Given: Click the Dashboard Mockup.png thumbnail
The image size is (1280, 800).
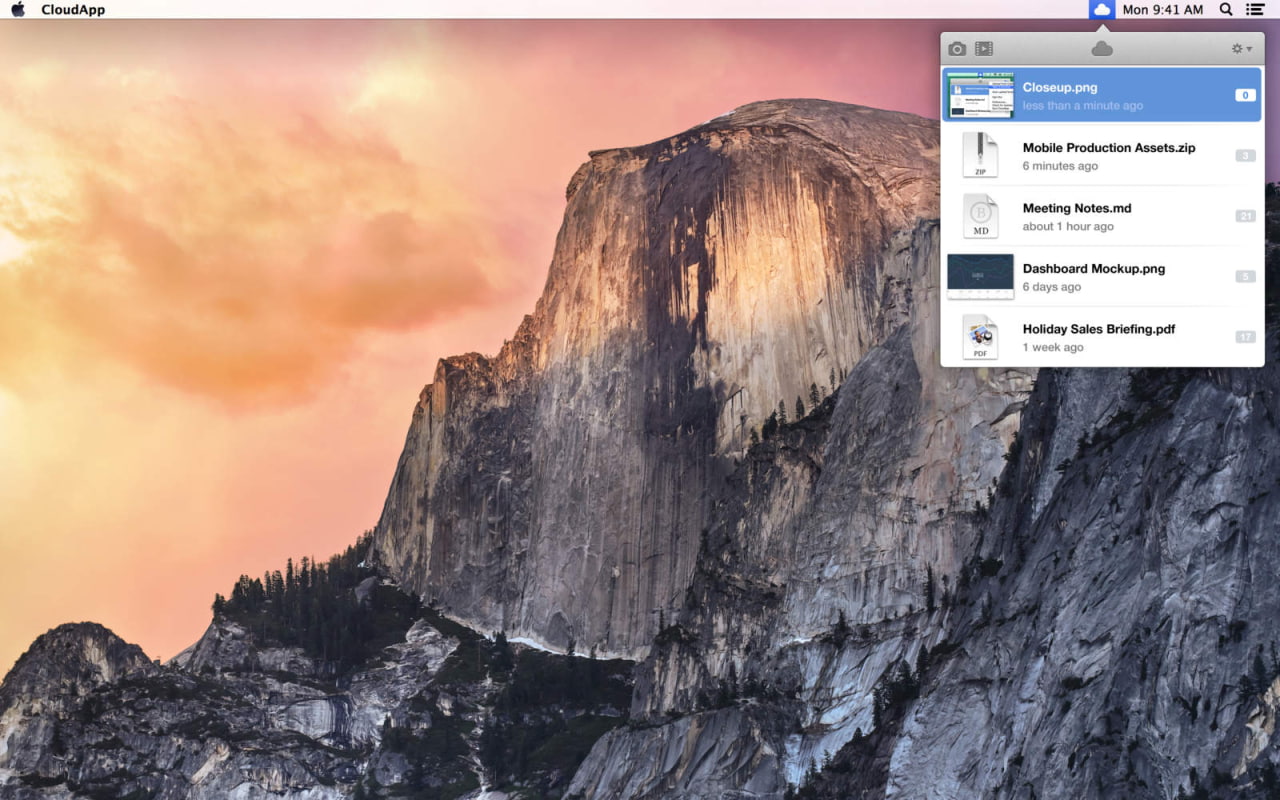Looking at the screenshot, I should click(980, 276).
